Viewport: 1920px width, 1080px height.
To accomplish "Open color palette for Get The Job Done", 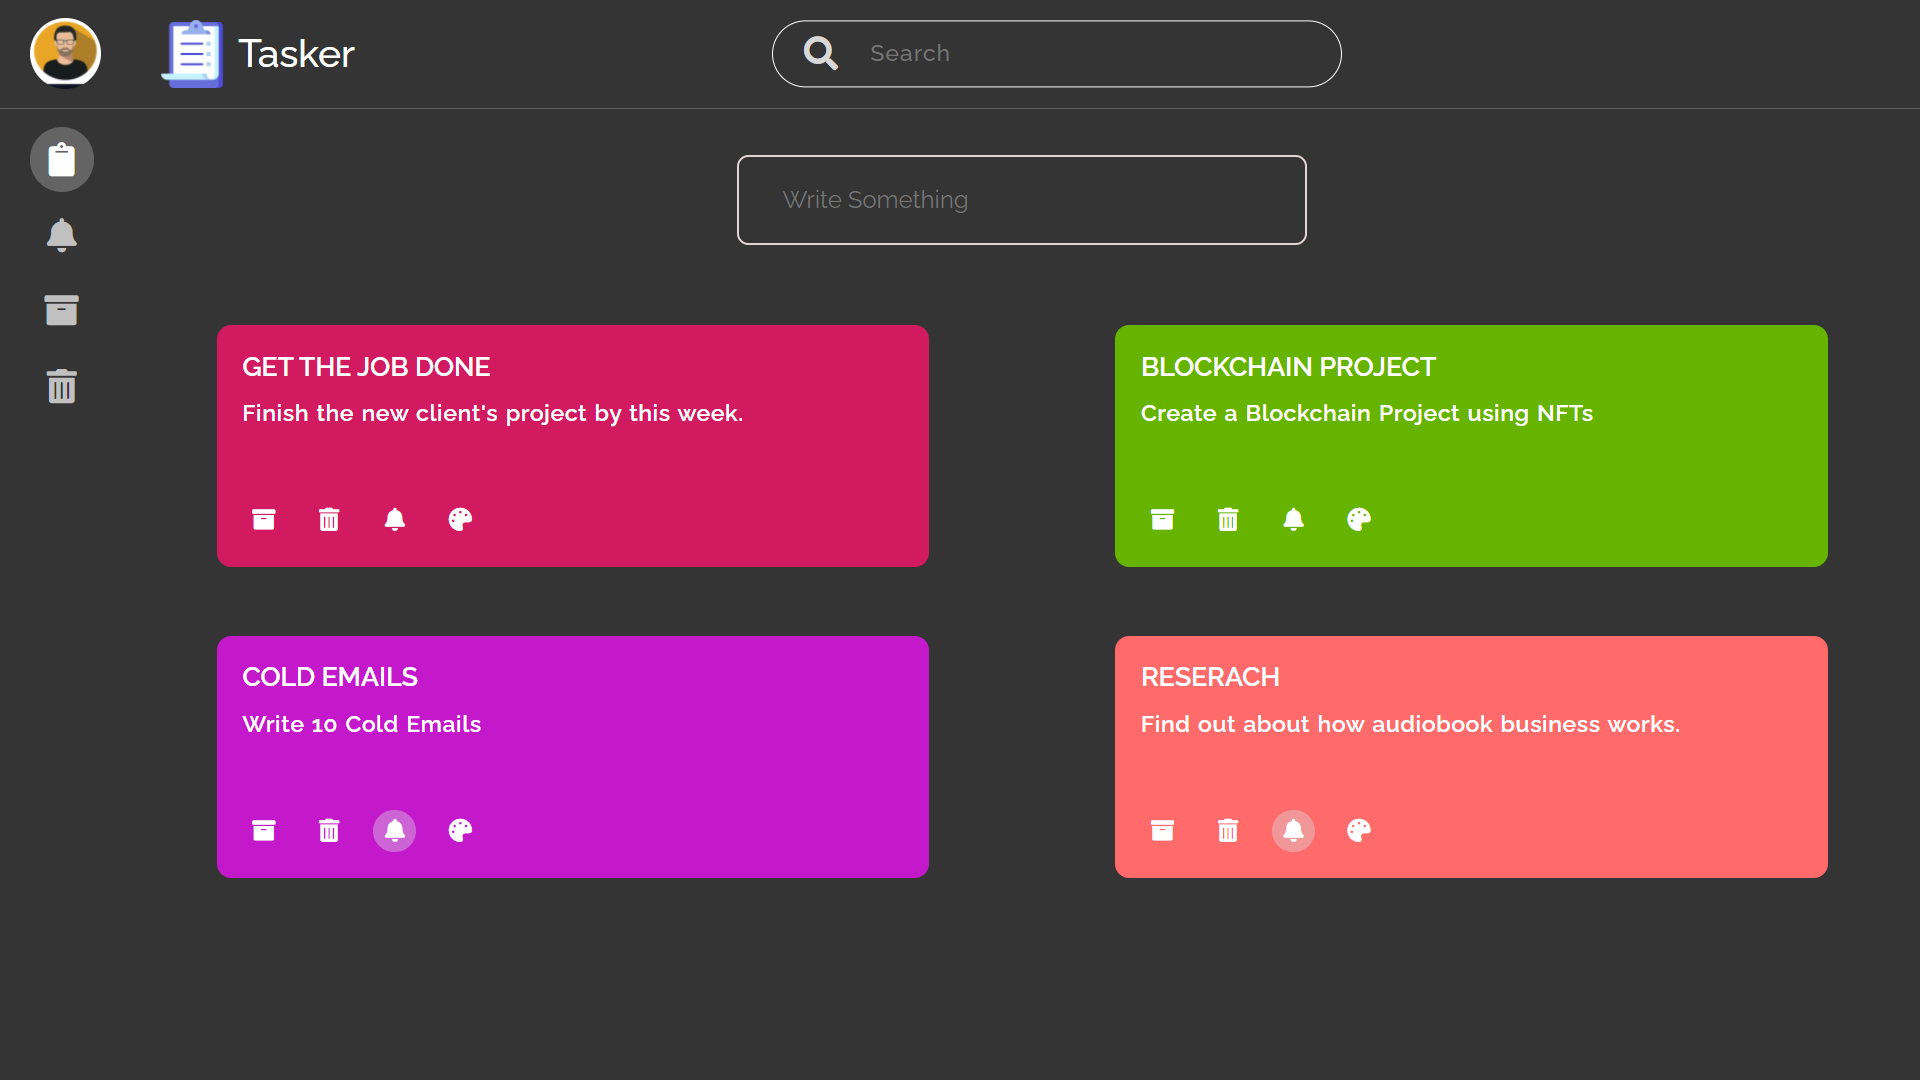I will coord(460,519).
